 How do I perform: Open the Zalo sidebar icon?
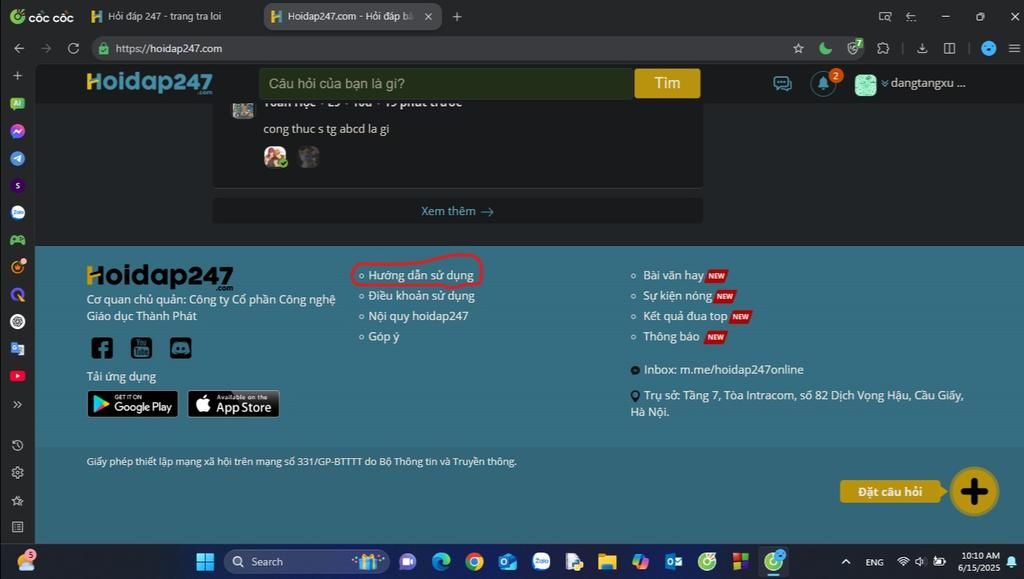(x=18, y=213)
